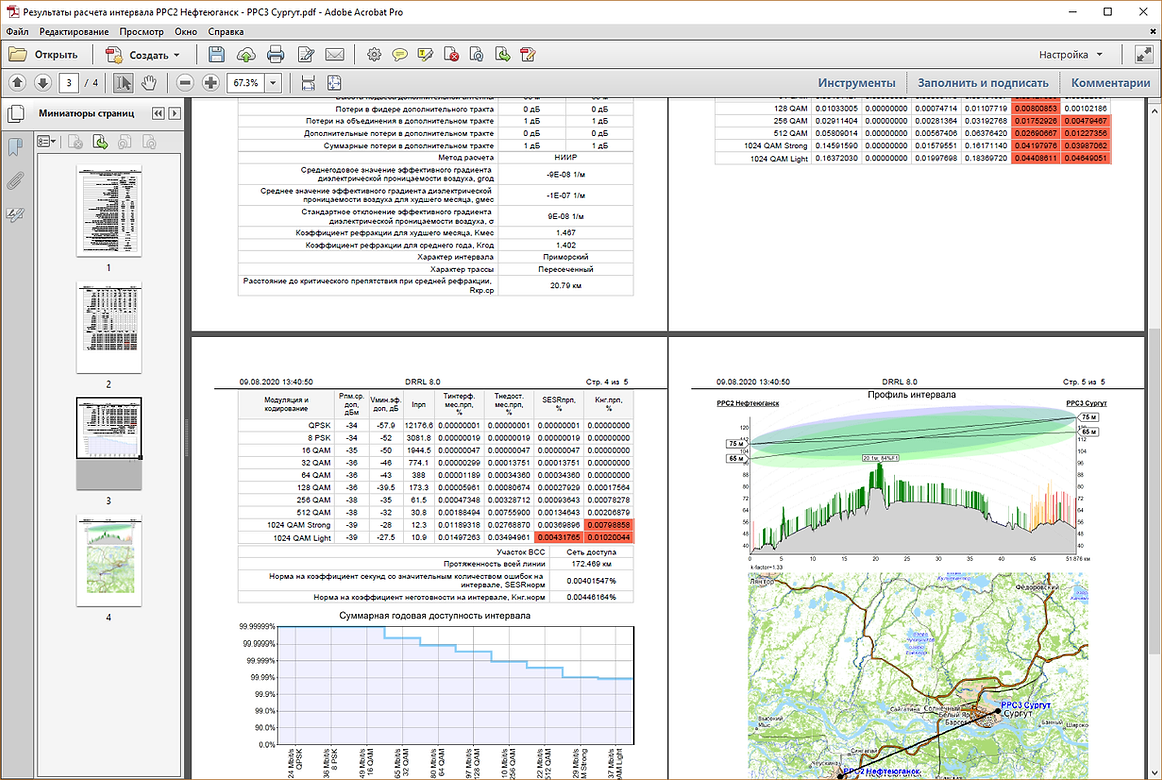Click the НИИР method value cell
This screenshot has height=780, width=1162.
[565, 158]
